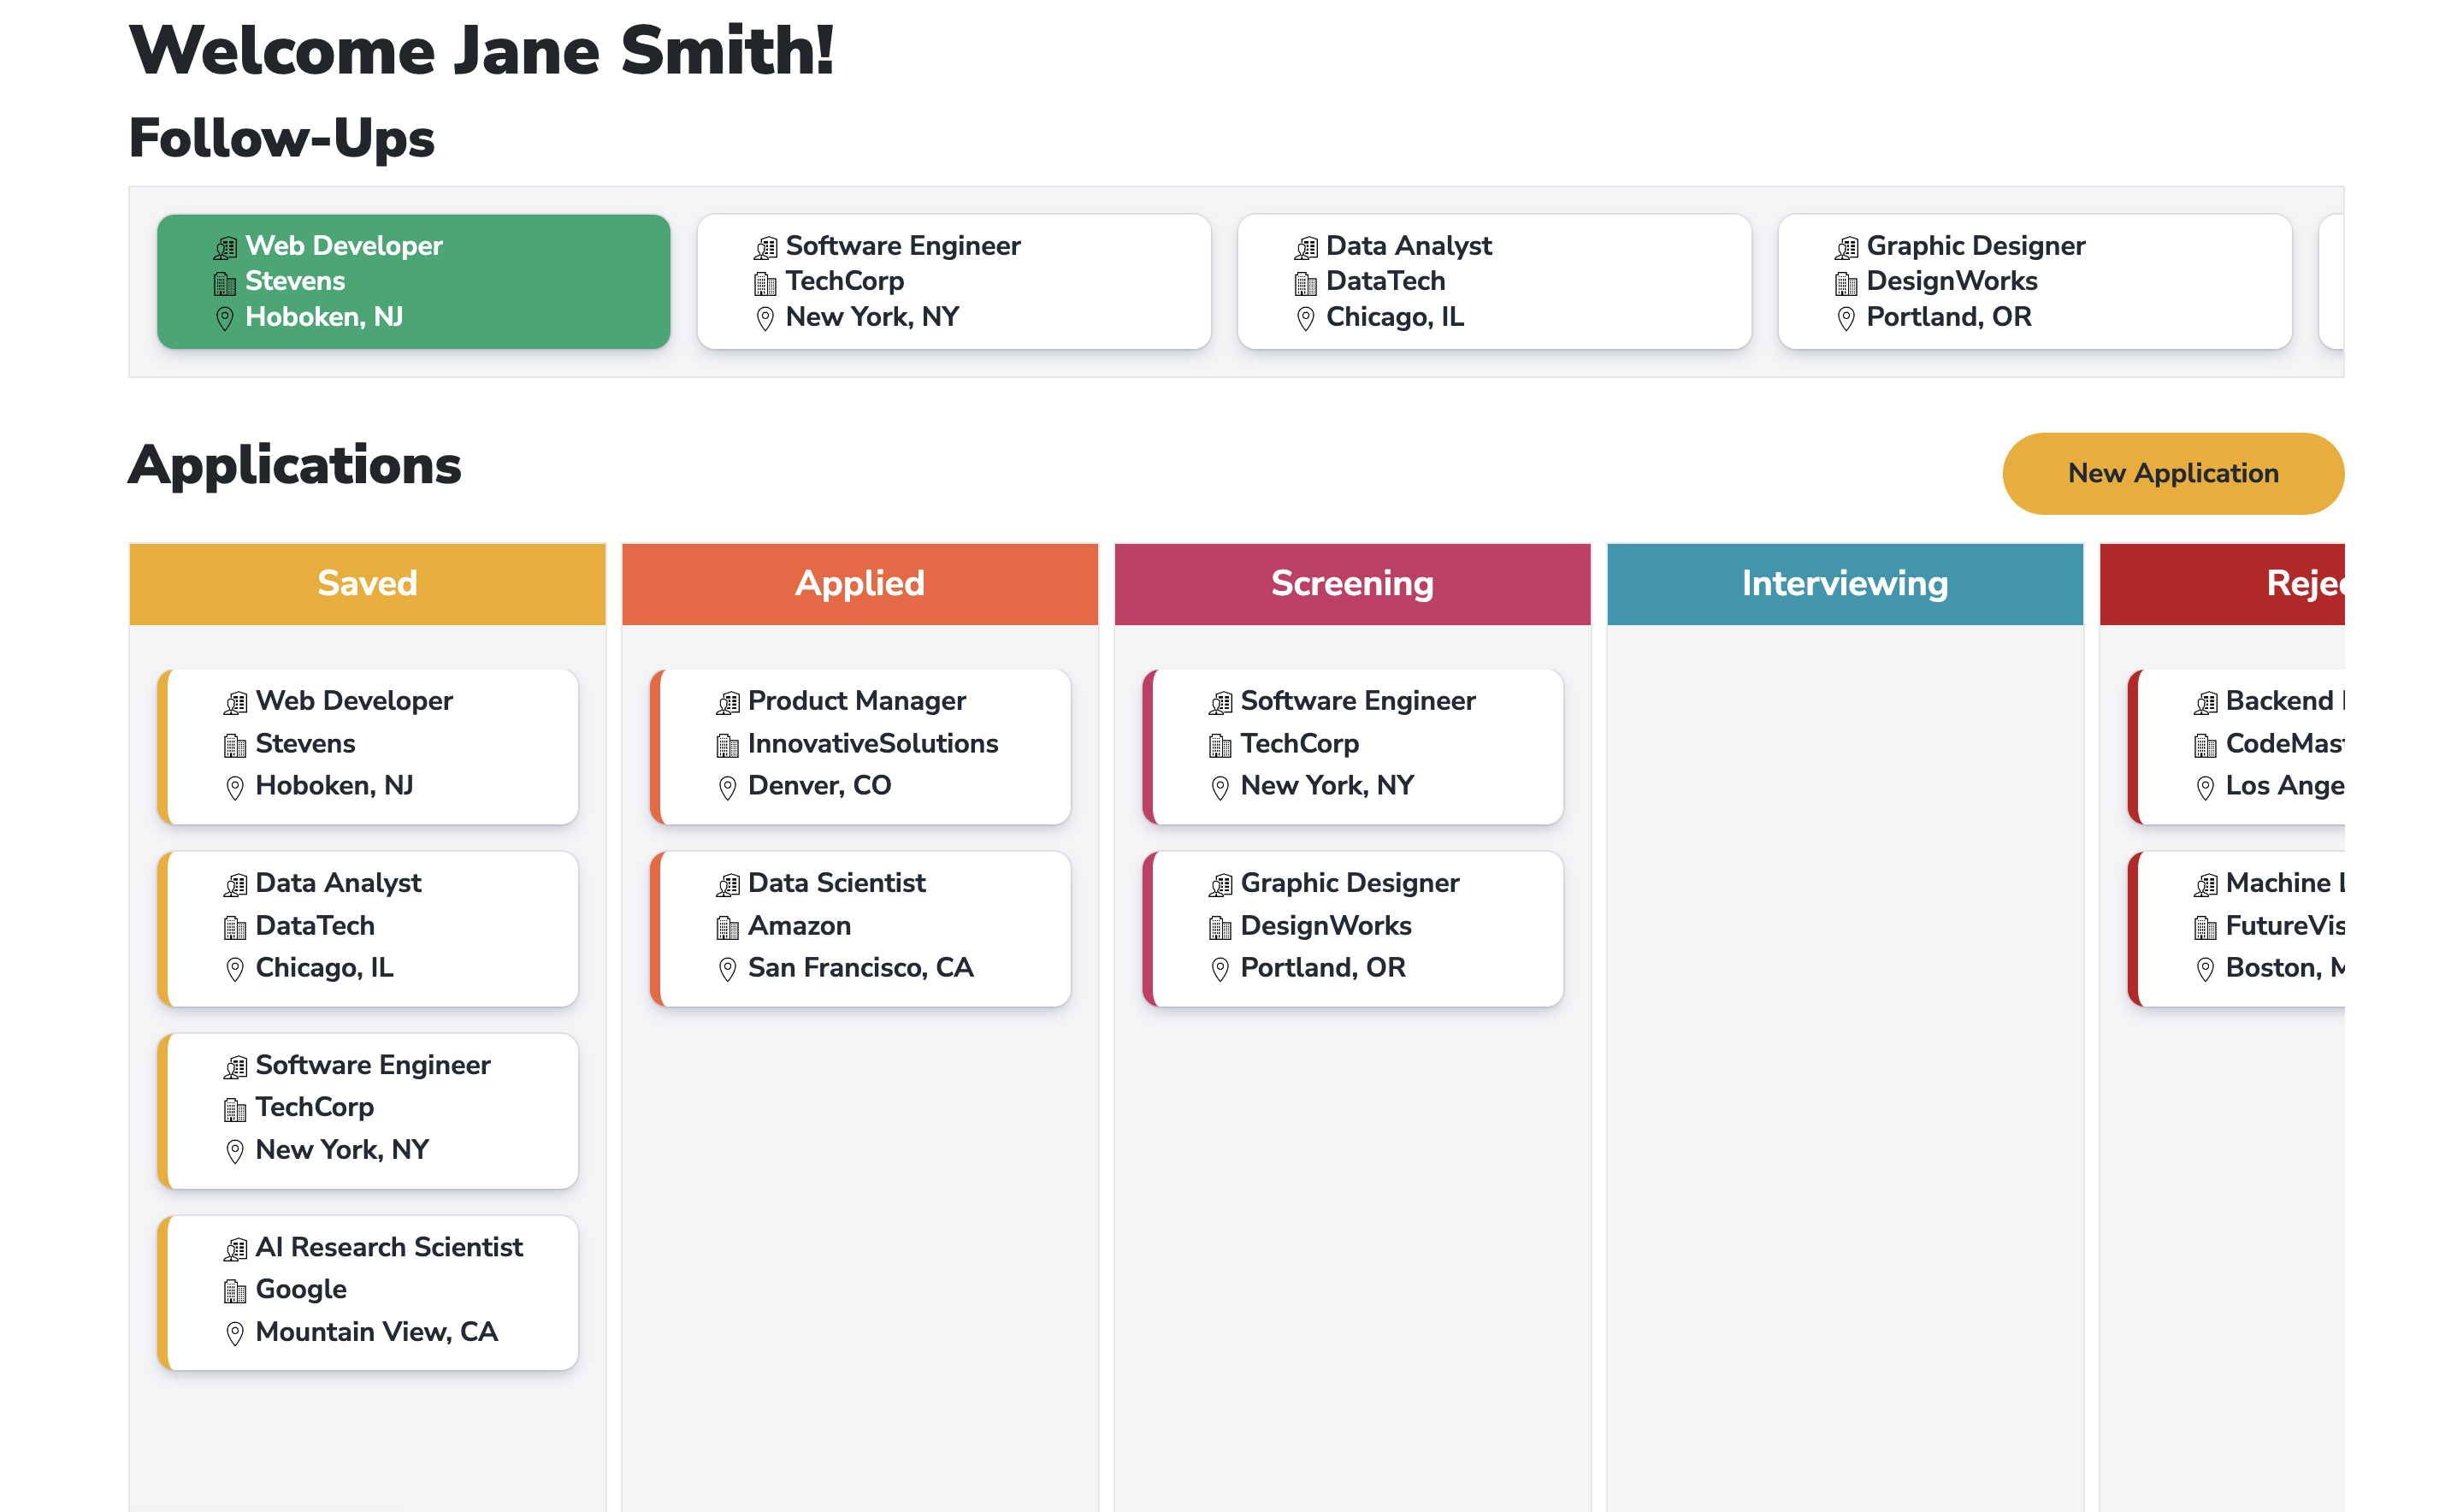Open Graphic Designer follow-up card
This screenshot has height=1512, width=2463.
click(2034, 282)
